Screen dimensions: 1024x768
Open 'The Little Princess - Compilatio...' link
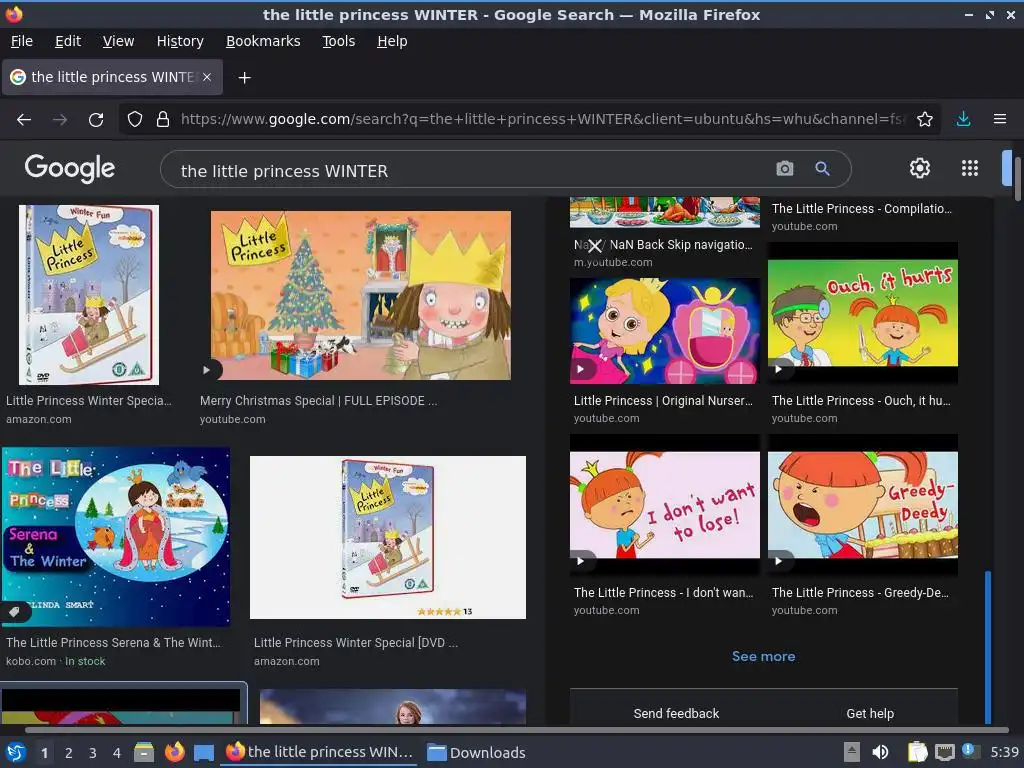tap(861, 209)
